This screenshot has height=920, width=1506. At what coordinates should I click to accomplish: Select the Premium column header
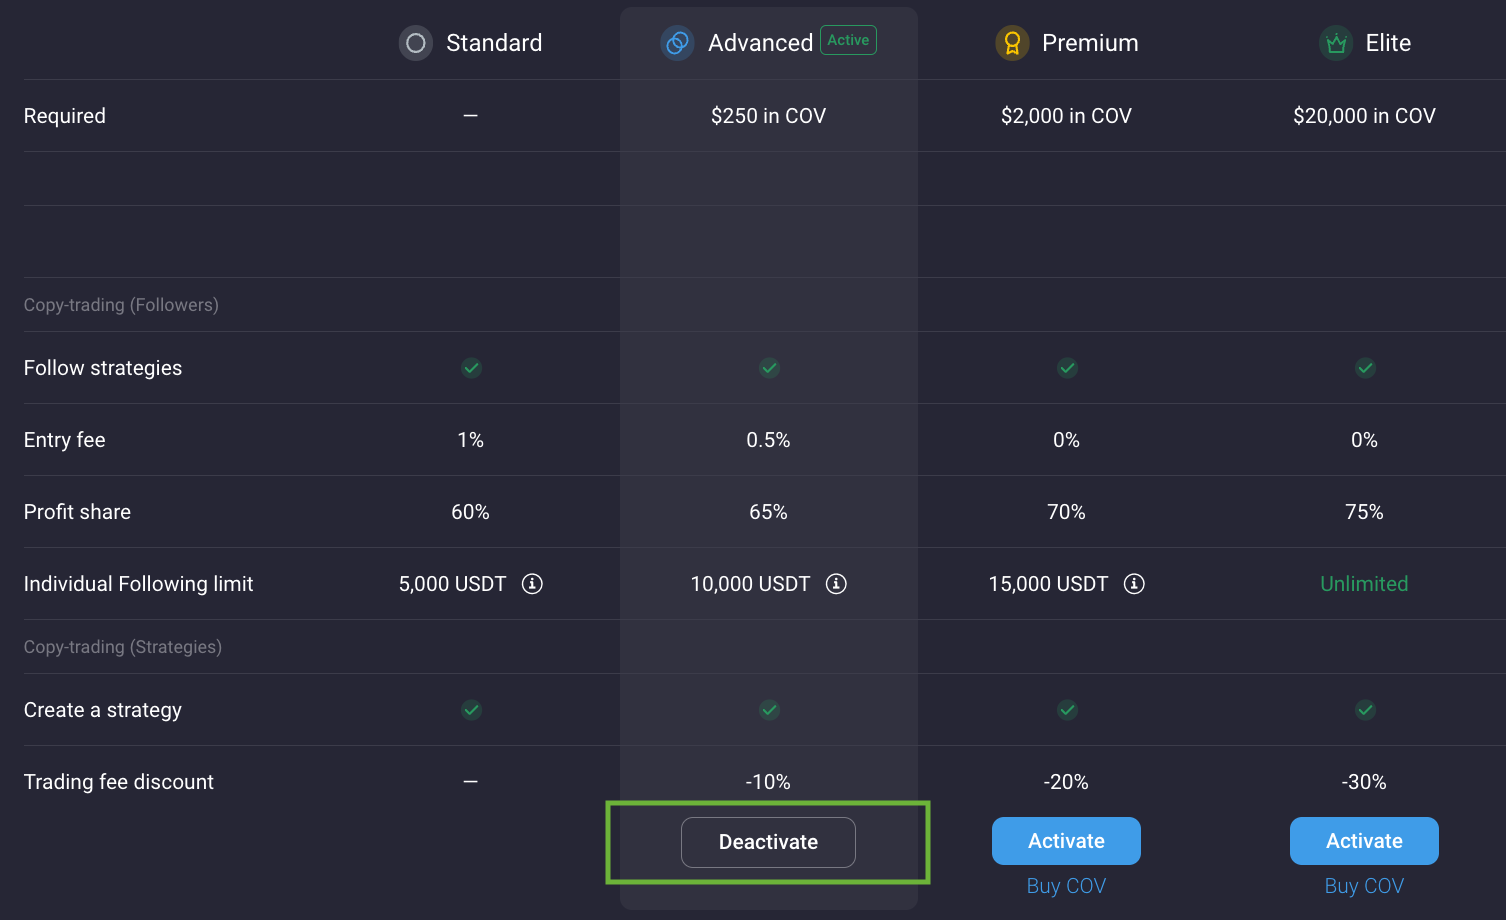[x=1090, y=43]
